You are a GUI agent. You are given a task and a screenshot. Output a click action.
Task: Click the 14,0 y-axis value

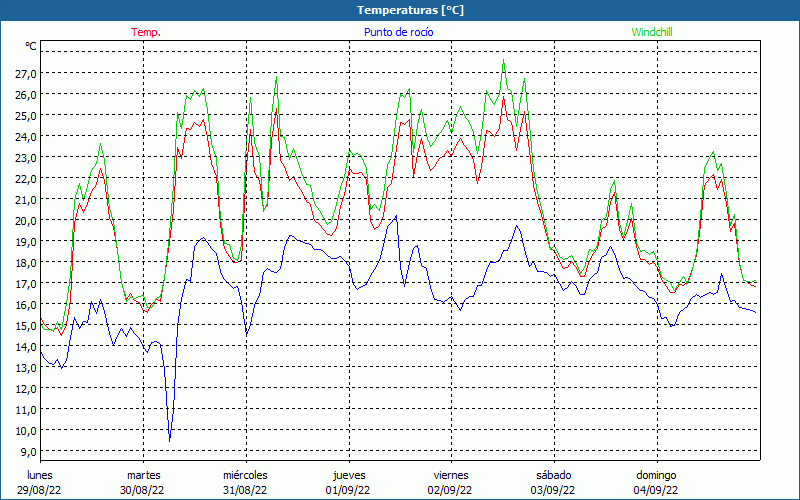coord(26,346)
